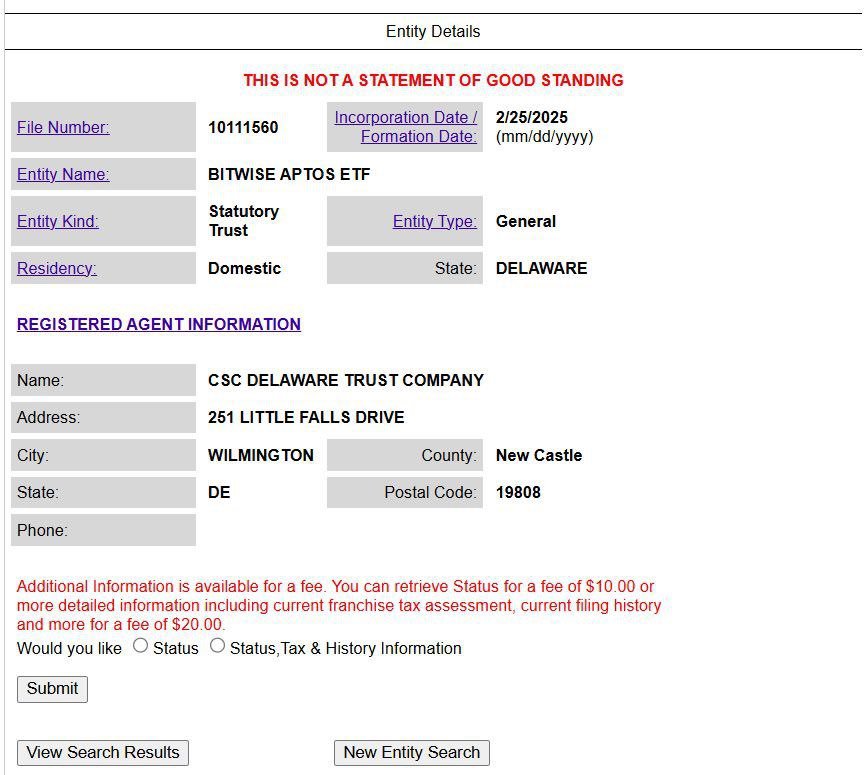
Task: Start a New Entity Search
Action: click(412, 752)
